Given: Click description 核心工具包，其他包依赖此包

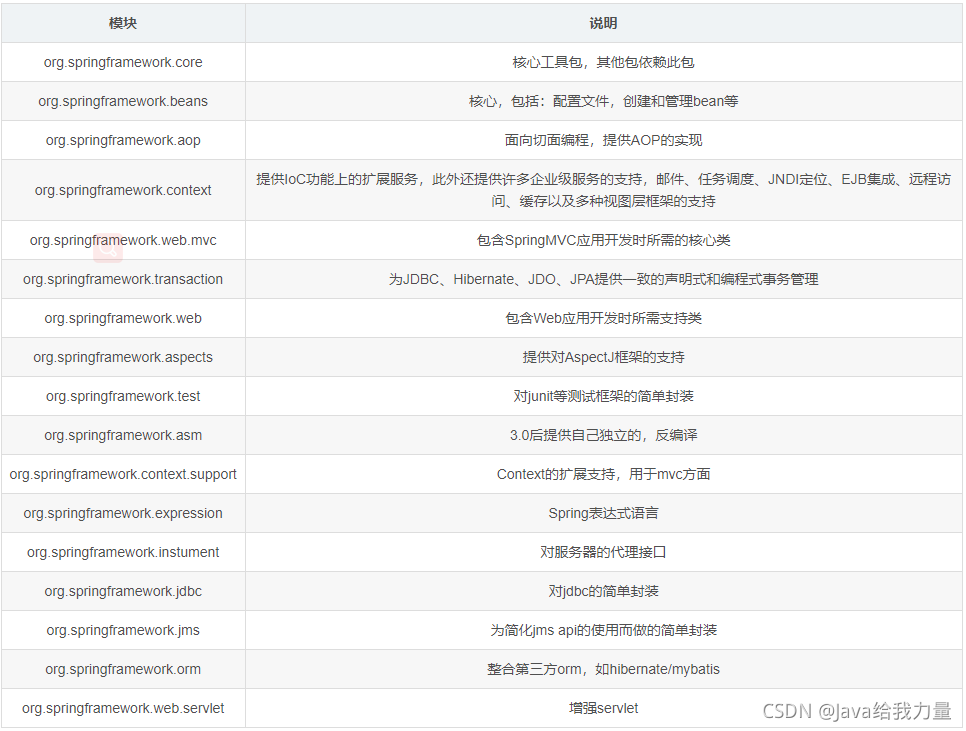Looking at the screenshot, I should 603,62.
